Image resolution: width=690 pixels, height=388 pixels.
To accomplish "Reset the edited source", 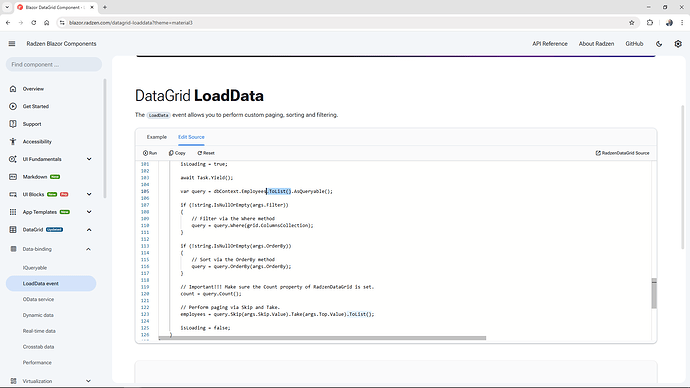I will point(206,153).
